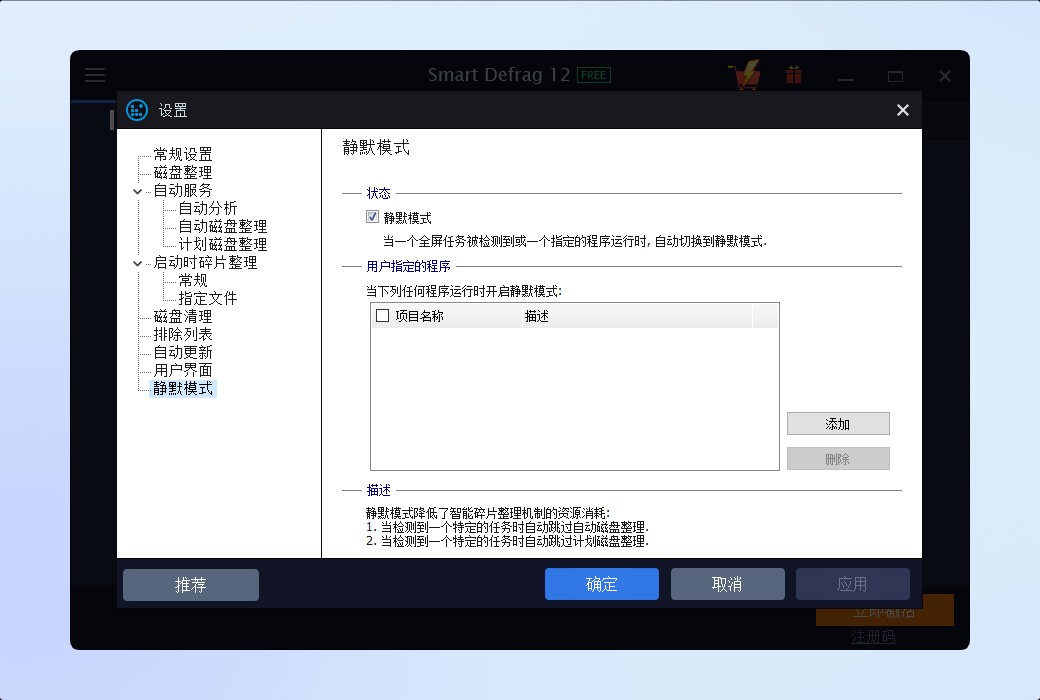Select 自动磁盘整理 in the tree
The width and height of the screenshot is (1040, 700).
coord(223,226)
